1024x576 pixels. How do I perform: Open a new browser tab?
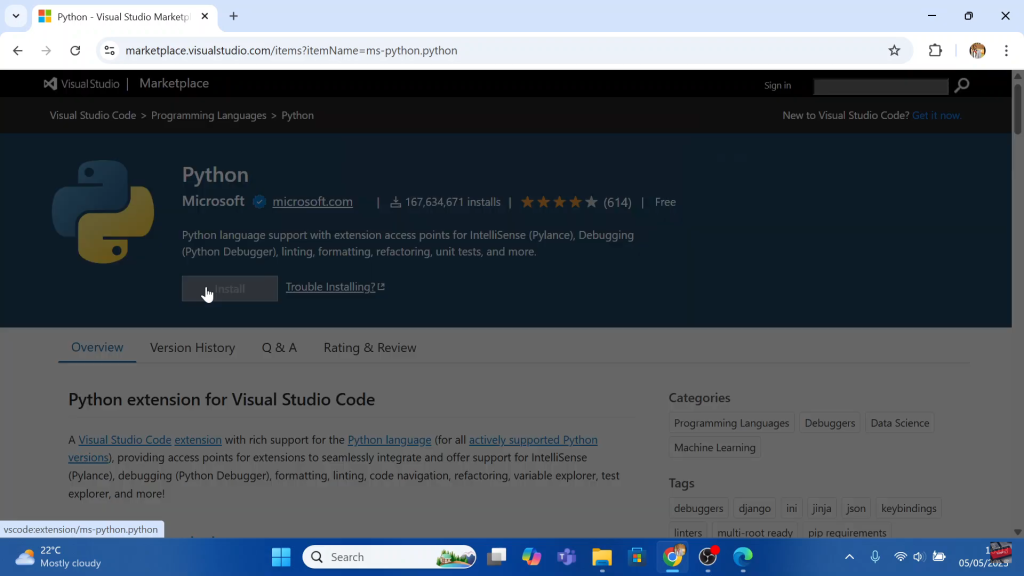click(233, 16)
